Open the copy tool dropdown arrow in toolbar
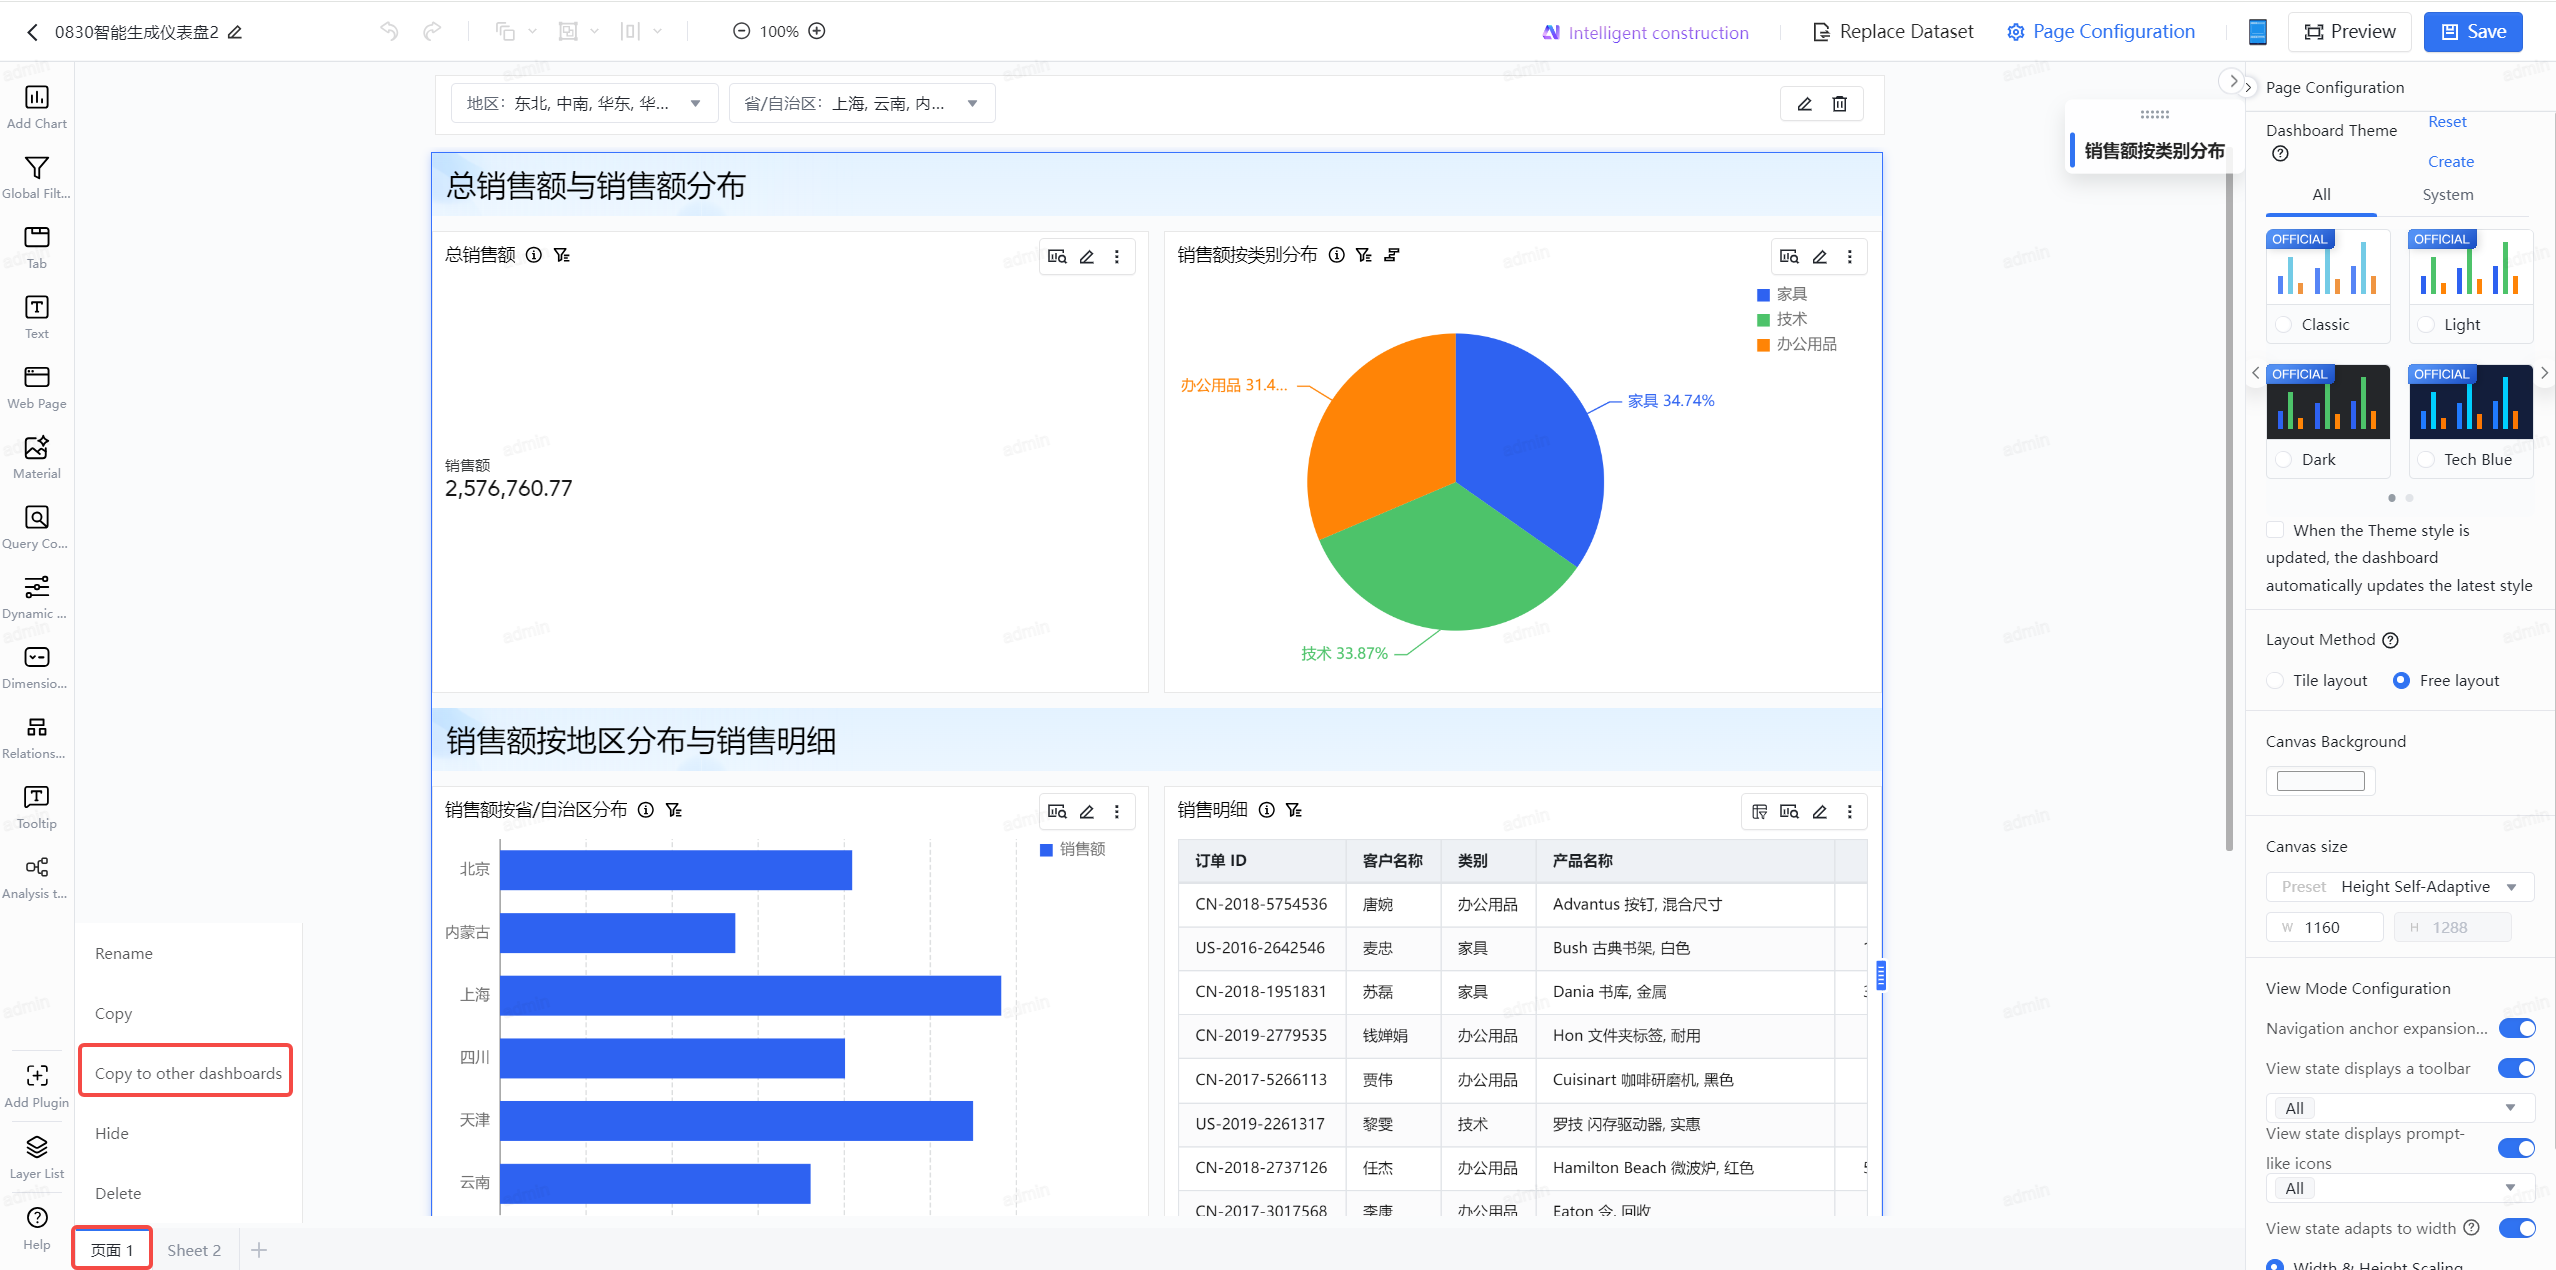Viewport: 2556px width, 1270px height. click(x=532, y=31)
